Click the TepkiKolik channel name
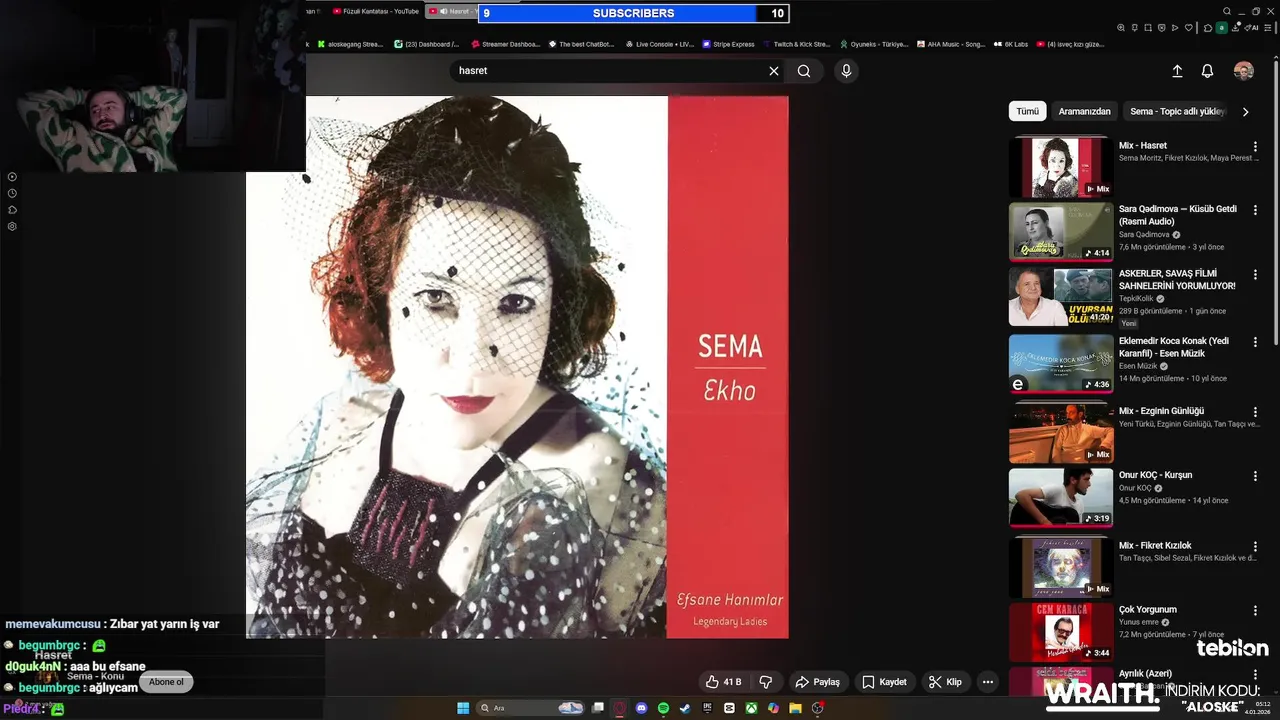Screen dimensions: 1280x720 coord(1136,299)
